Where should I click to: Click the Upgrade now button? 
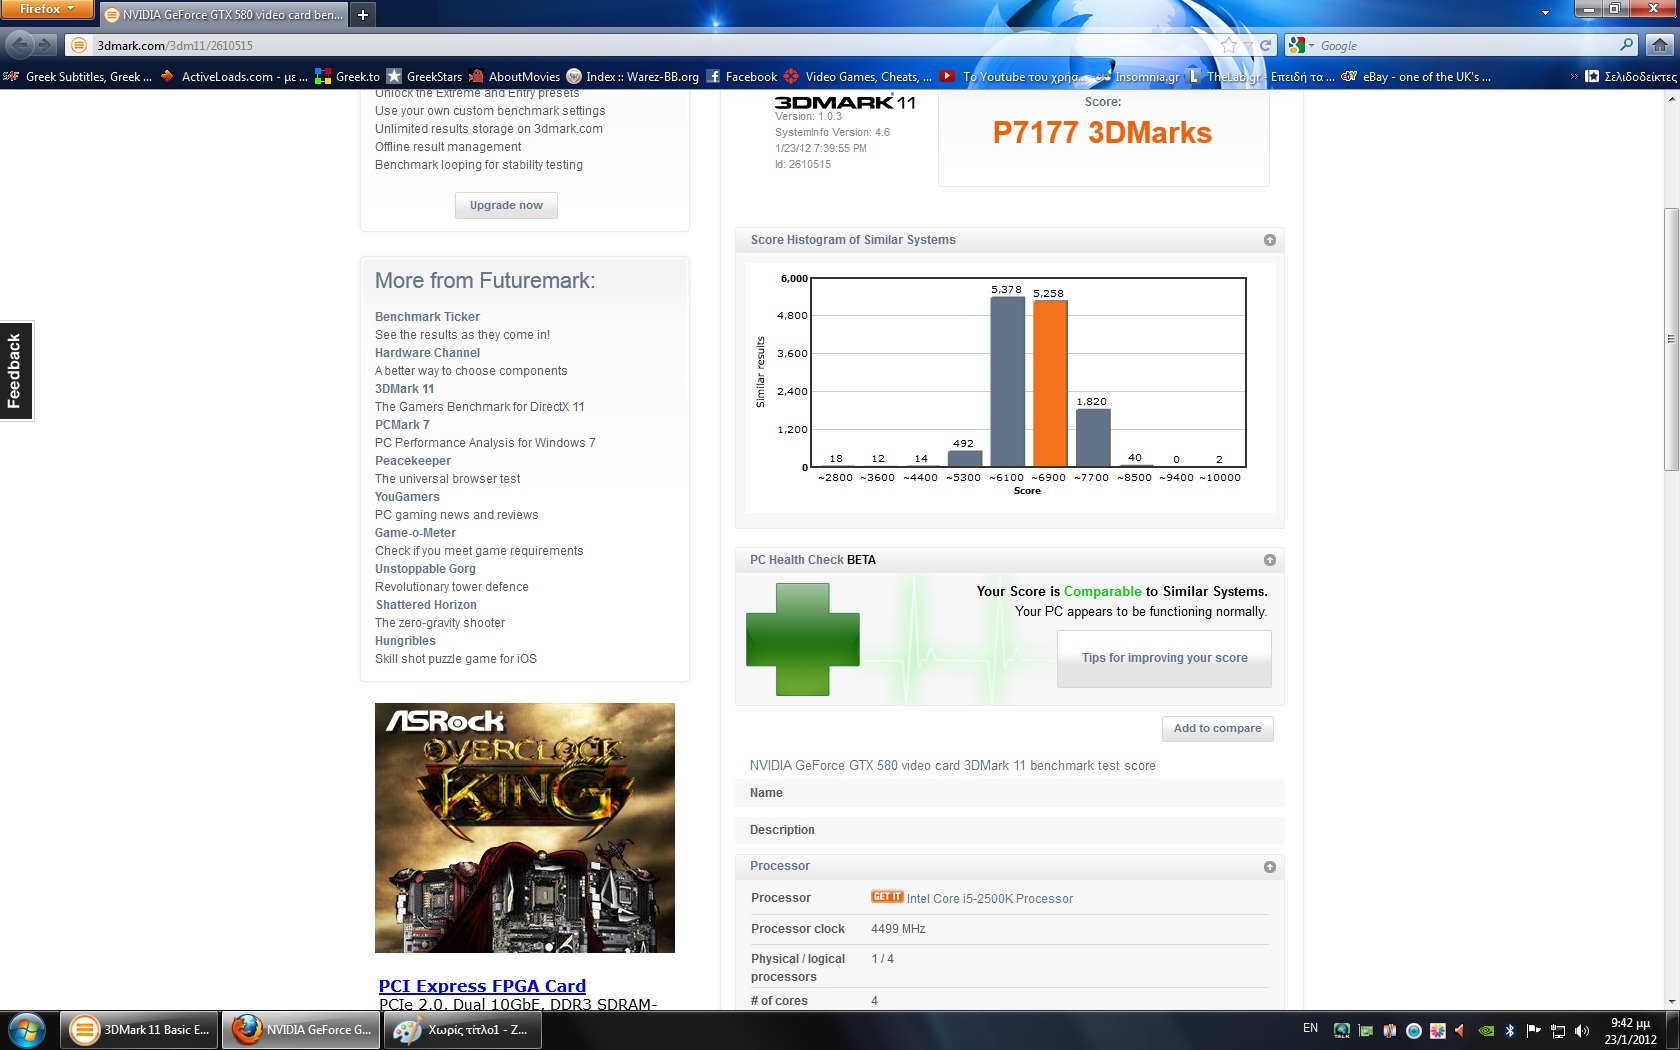[506, 205]
